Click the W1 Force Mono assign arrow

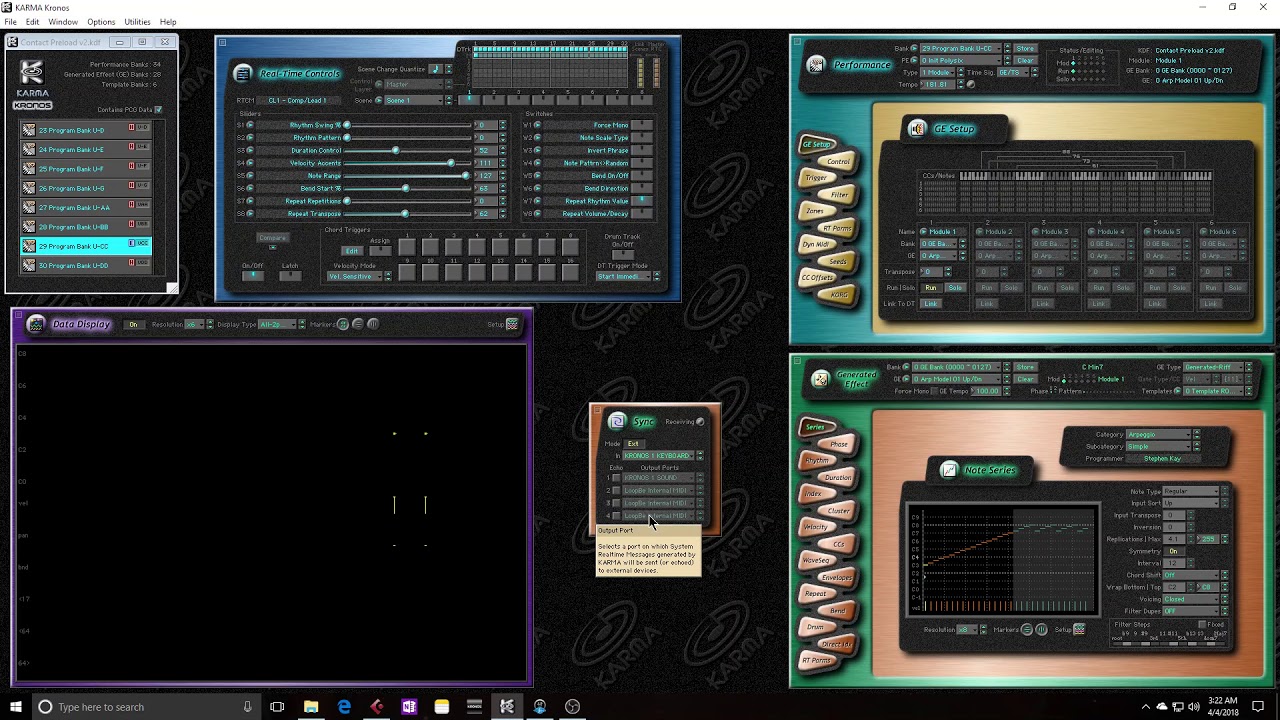536,125
